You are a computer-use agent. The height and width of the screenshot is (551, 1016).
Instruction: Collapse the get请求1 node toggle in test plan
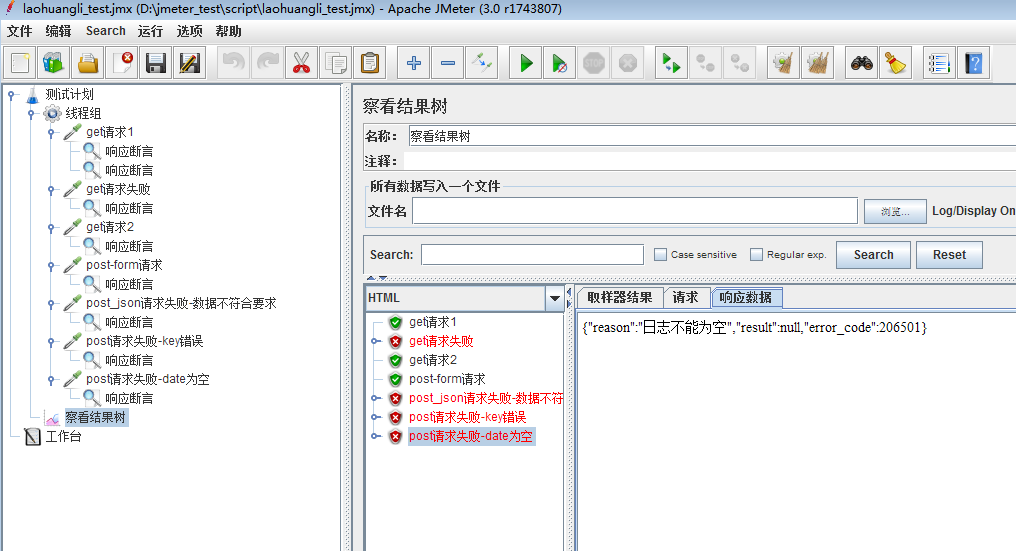[x=51, y=133]
